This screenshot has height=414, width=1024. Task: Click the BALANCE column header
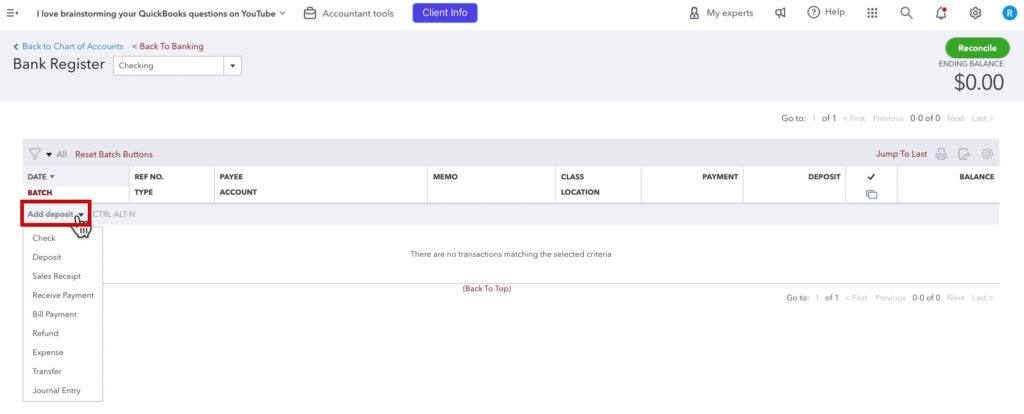point(976,177)
